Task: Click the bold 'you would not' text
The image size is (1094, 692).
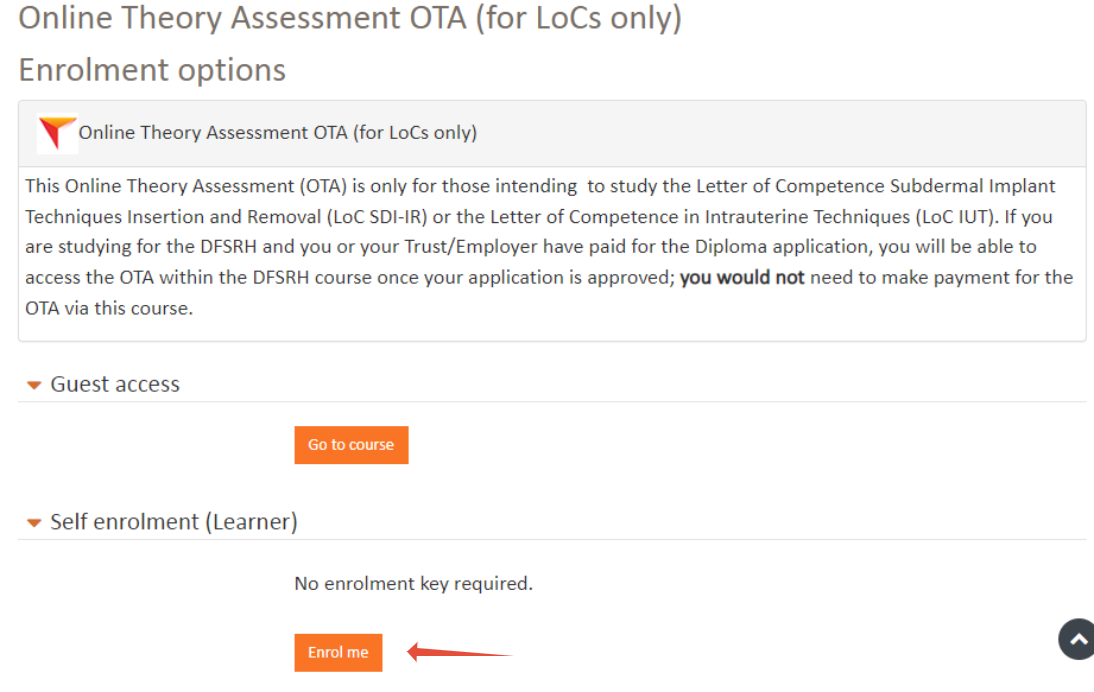Action: coord(742,277)
